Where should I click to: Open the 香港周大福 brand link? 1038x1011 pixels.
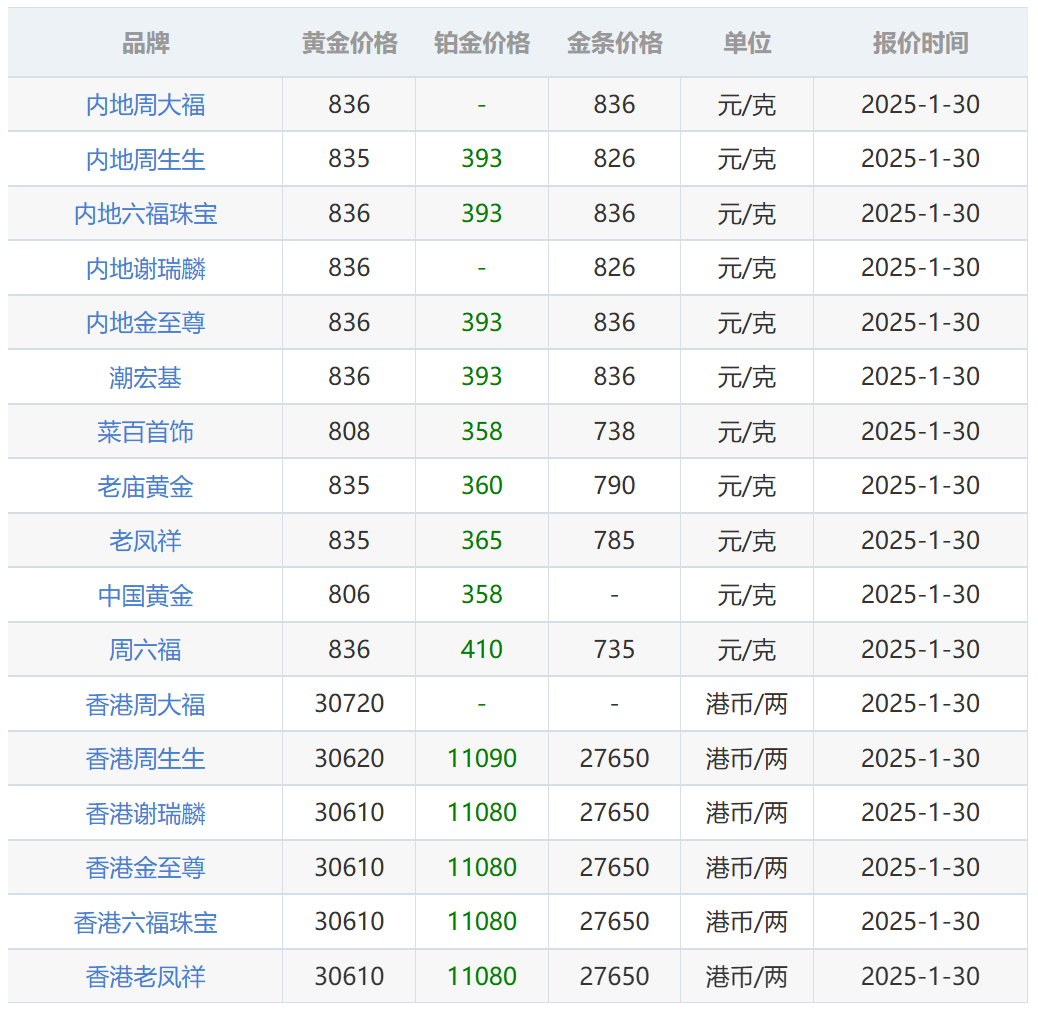pos(146,704)
